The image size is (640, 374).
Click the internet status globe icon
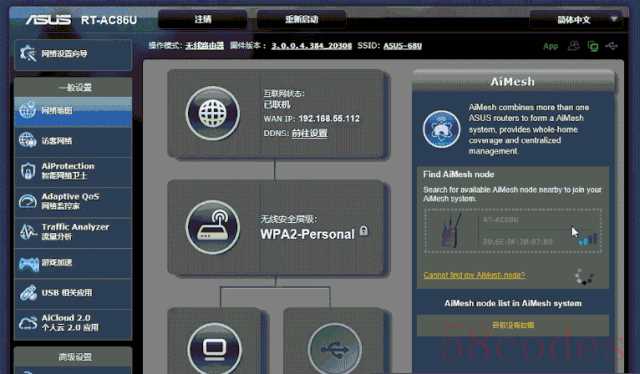(213, 113)
